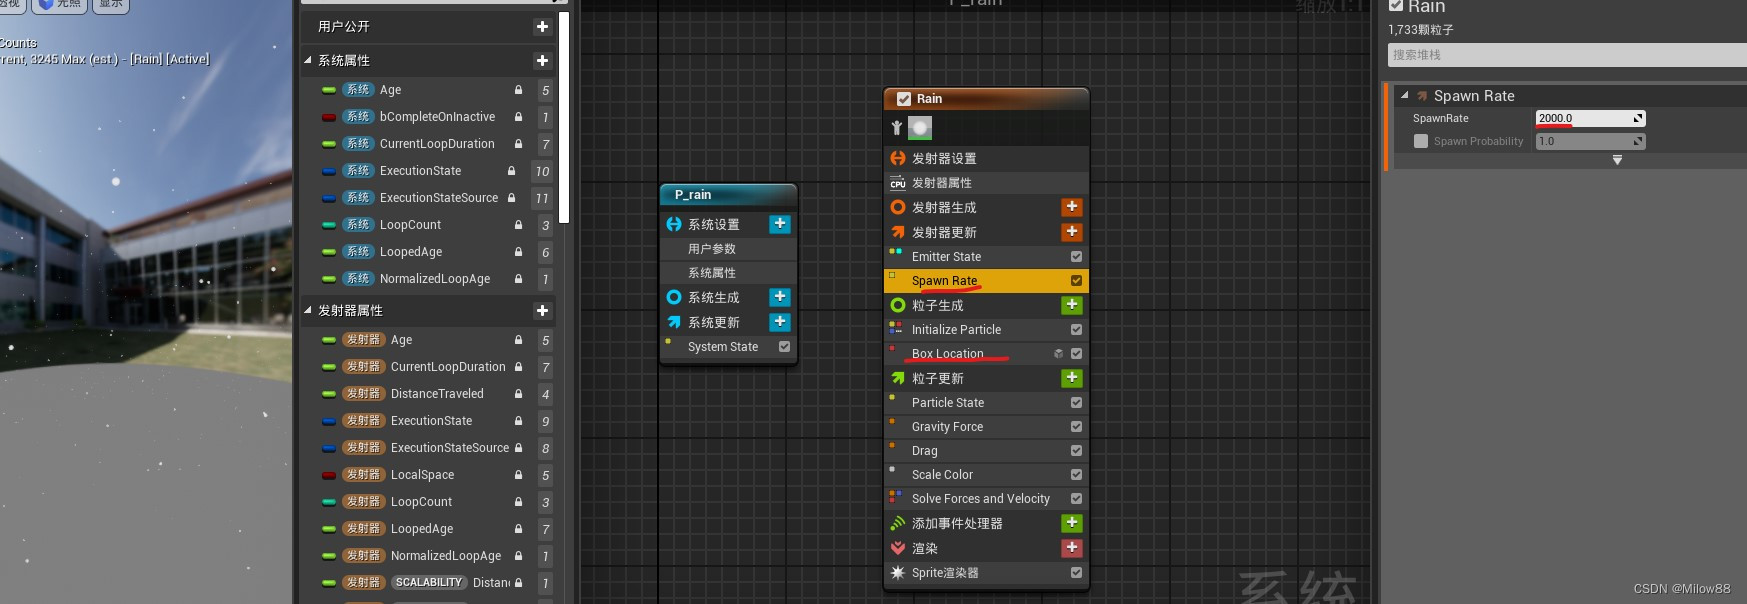This screenshot has height=604, width=1747.
Task: Add a module to 粒子生成 with plus icon
Action: [x=1071, y=305]
